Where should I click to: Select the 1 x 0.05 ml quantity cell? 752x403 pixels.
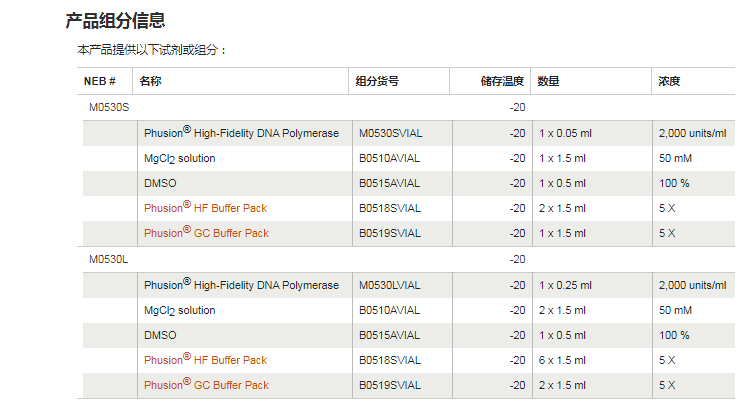[x=565, y=133]
